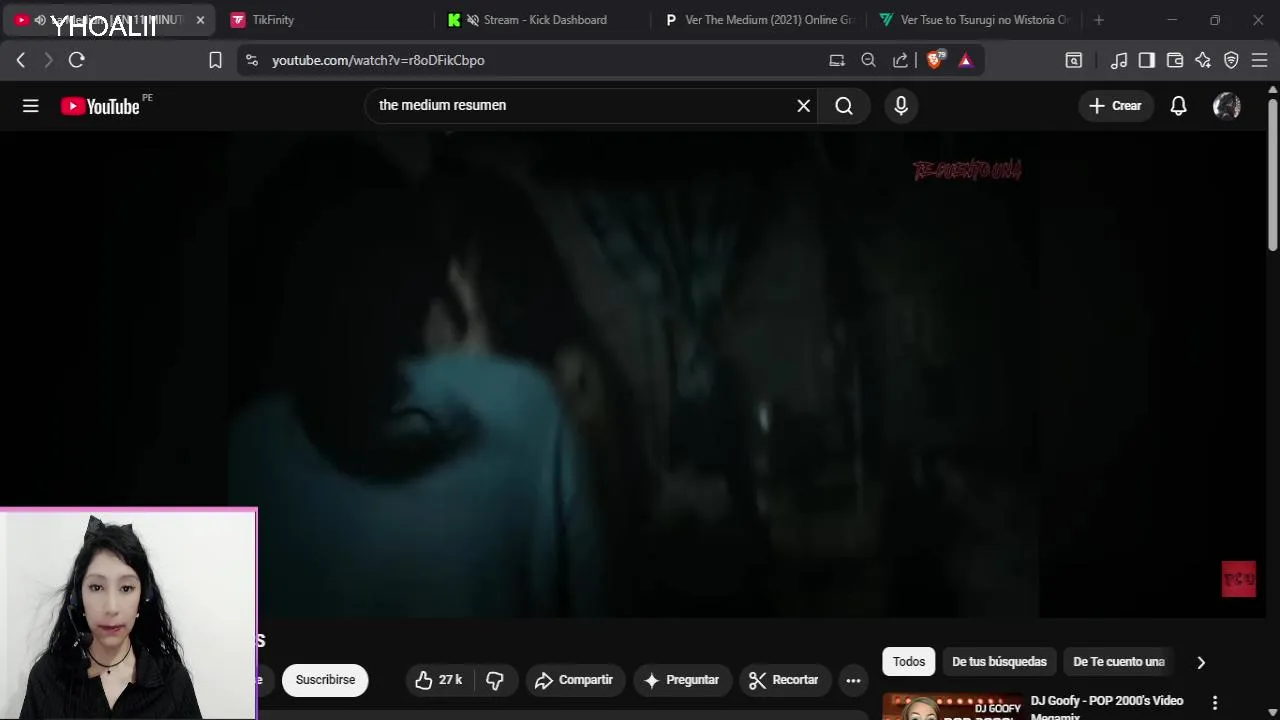The image size is (1280, 720).
Task: Mute the YouTube tab audio icon
Action: pyautogui.click(x=40, y=20)
